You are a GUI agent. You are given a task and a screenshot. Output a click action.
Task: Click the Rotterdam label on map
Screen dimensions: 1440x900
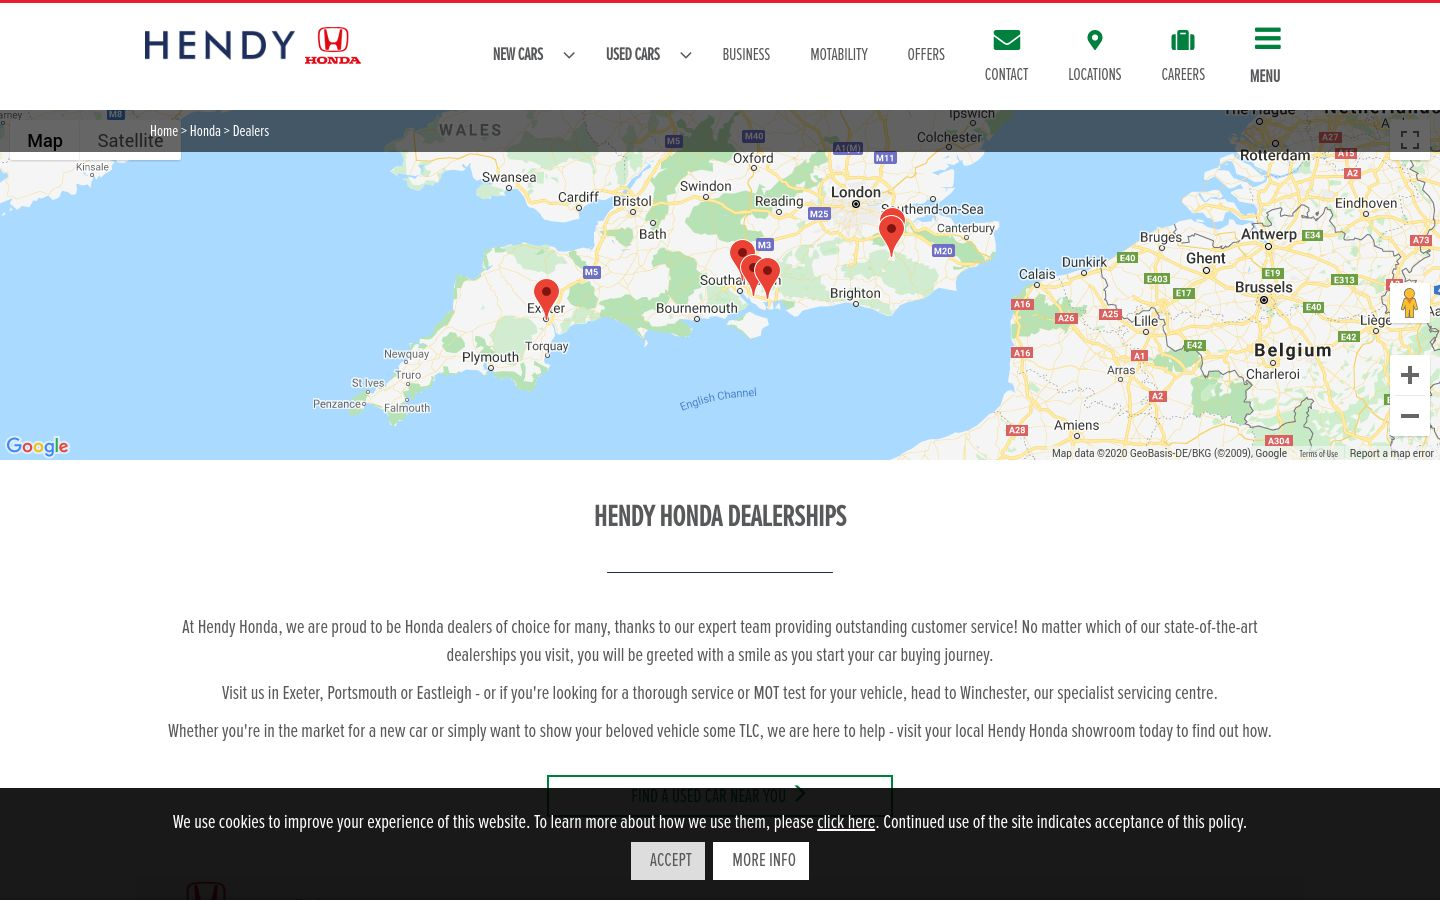point(1275,155)
